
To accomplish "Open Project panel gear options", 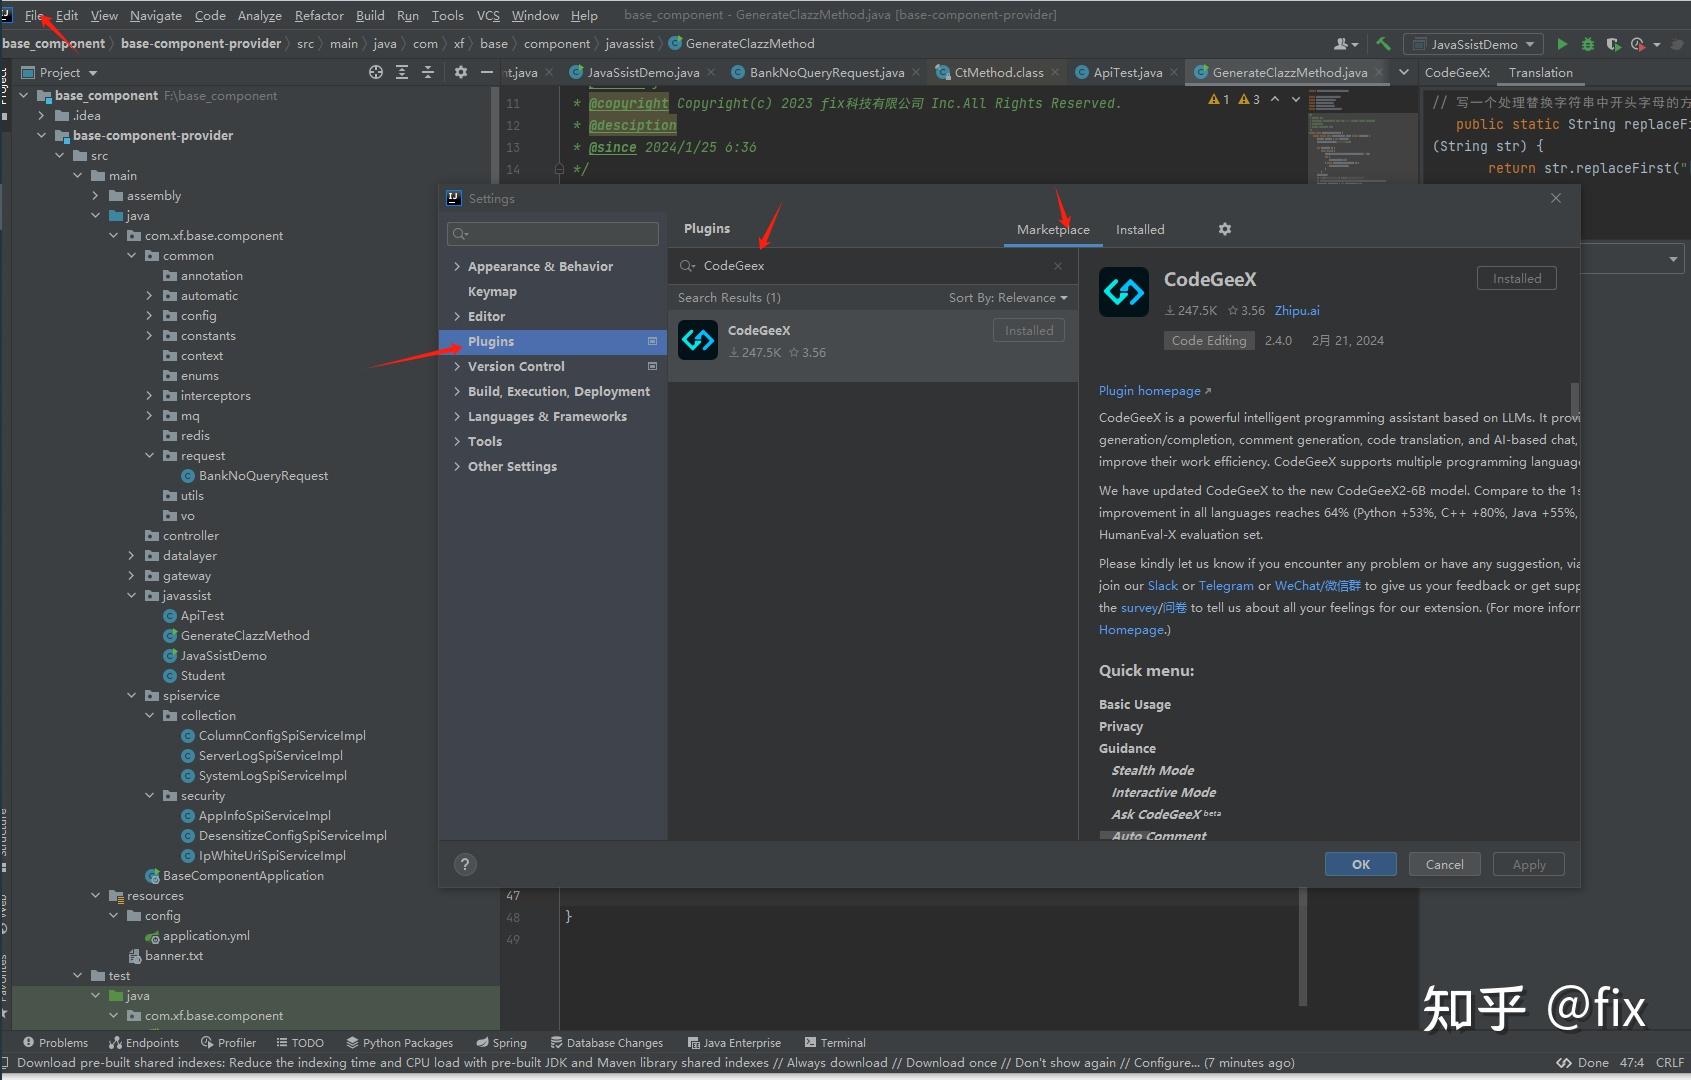I will click(461, 72).
